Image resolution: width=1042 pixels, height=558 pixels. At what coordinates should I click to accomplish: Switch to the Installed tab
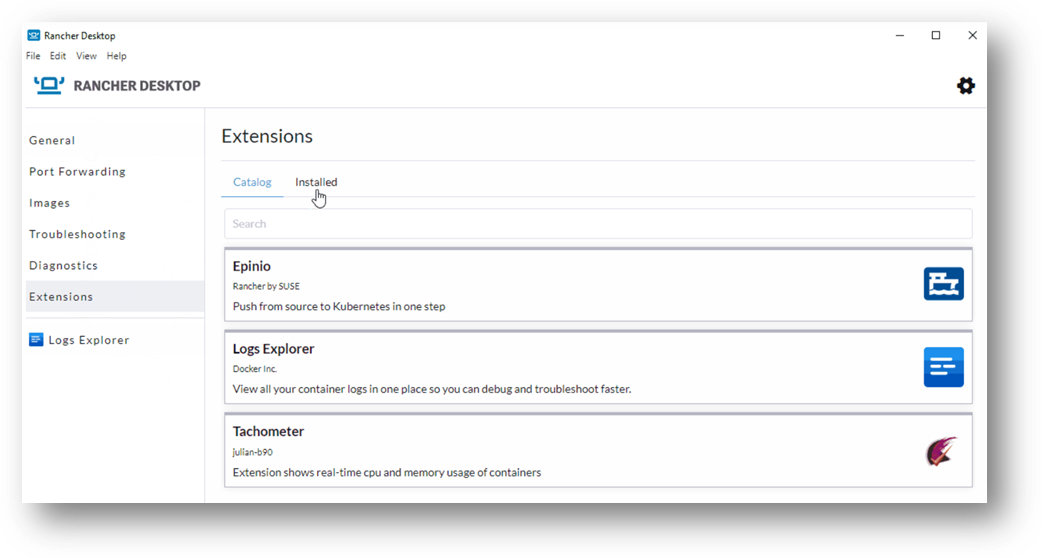(x=316, y=182)
